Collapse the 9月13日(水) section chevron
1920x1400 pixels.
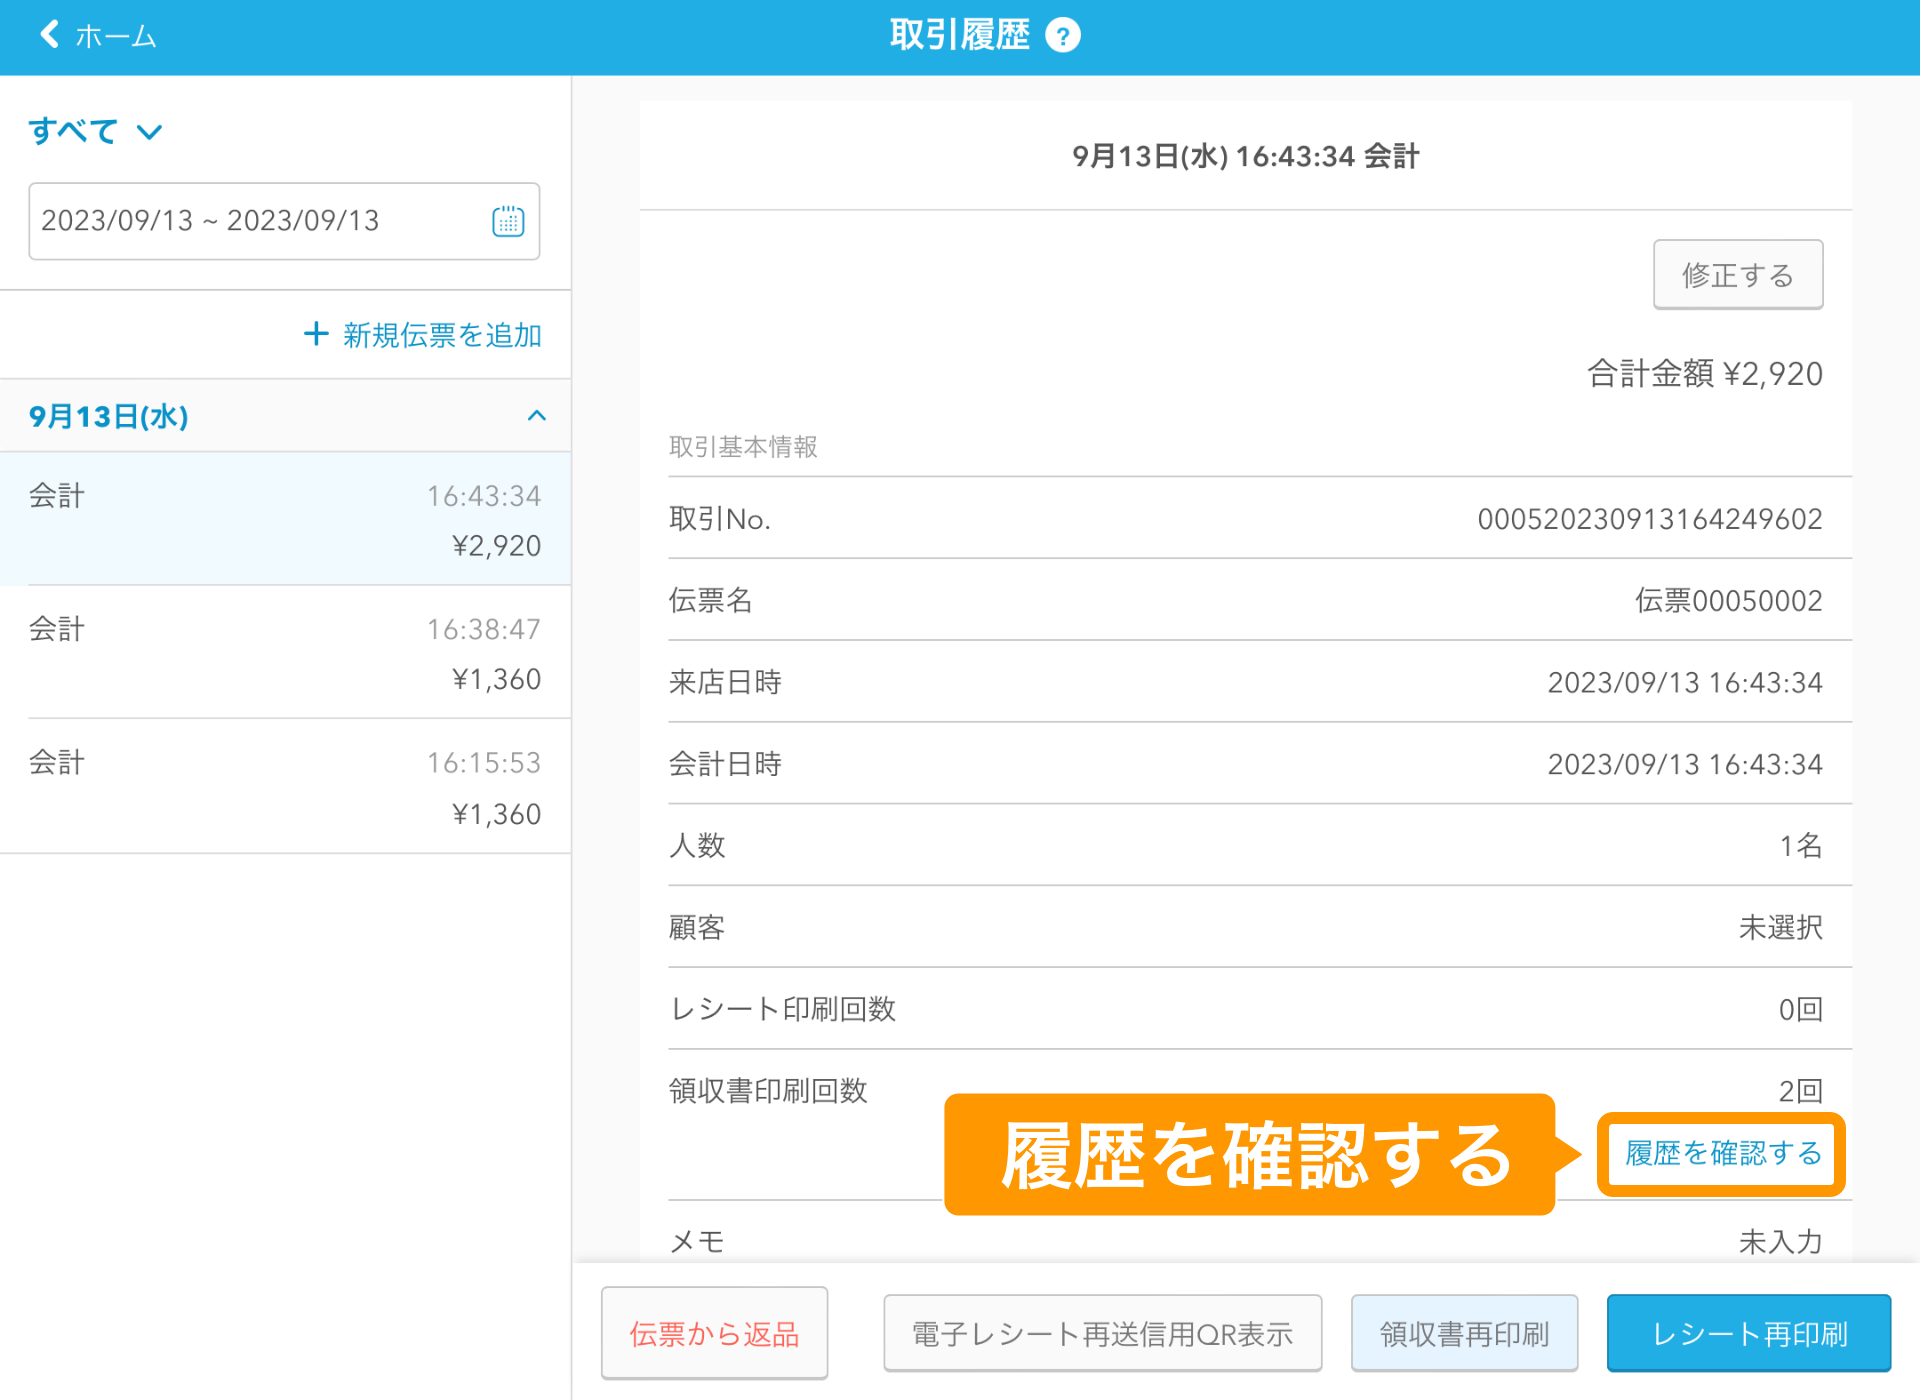(537, 416)
